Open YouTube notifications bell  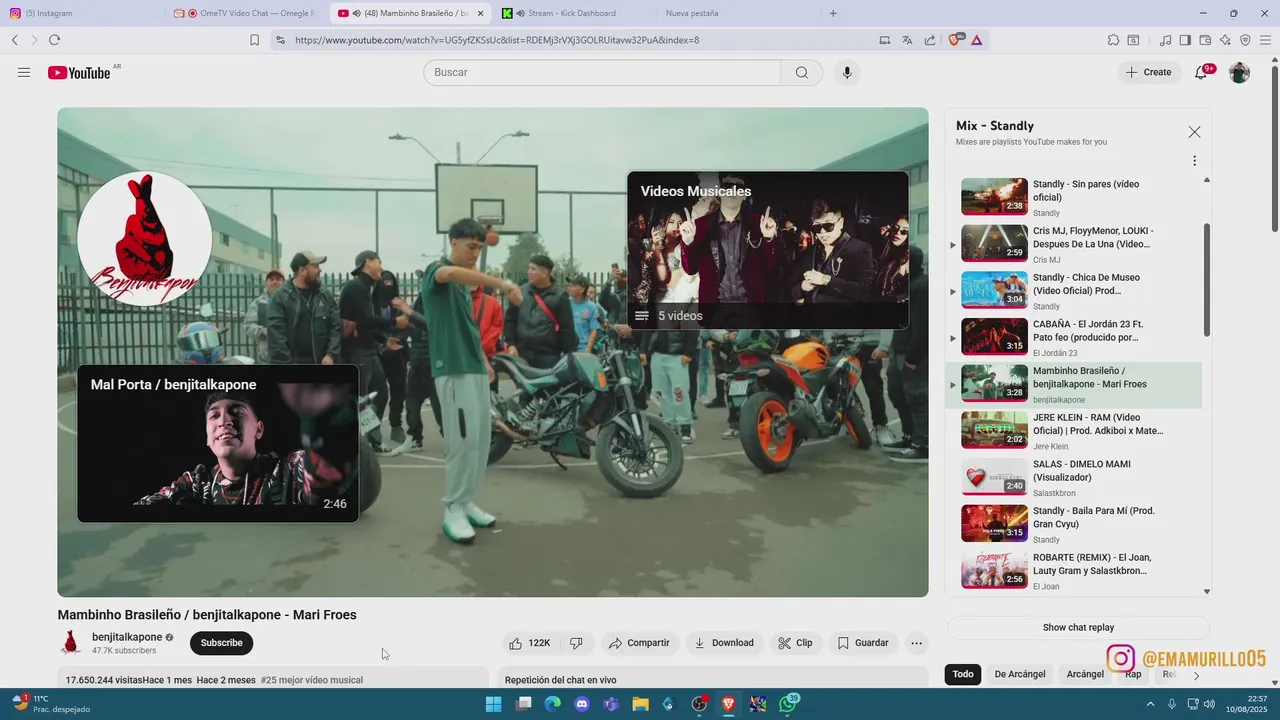coord(1202,72)
